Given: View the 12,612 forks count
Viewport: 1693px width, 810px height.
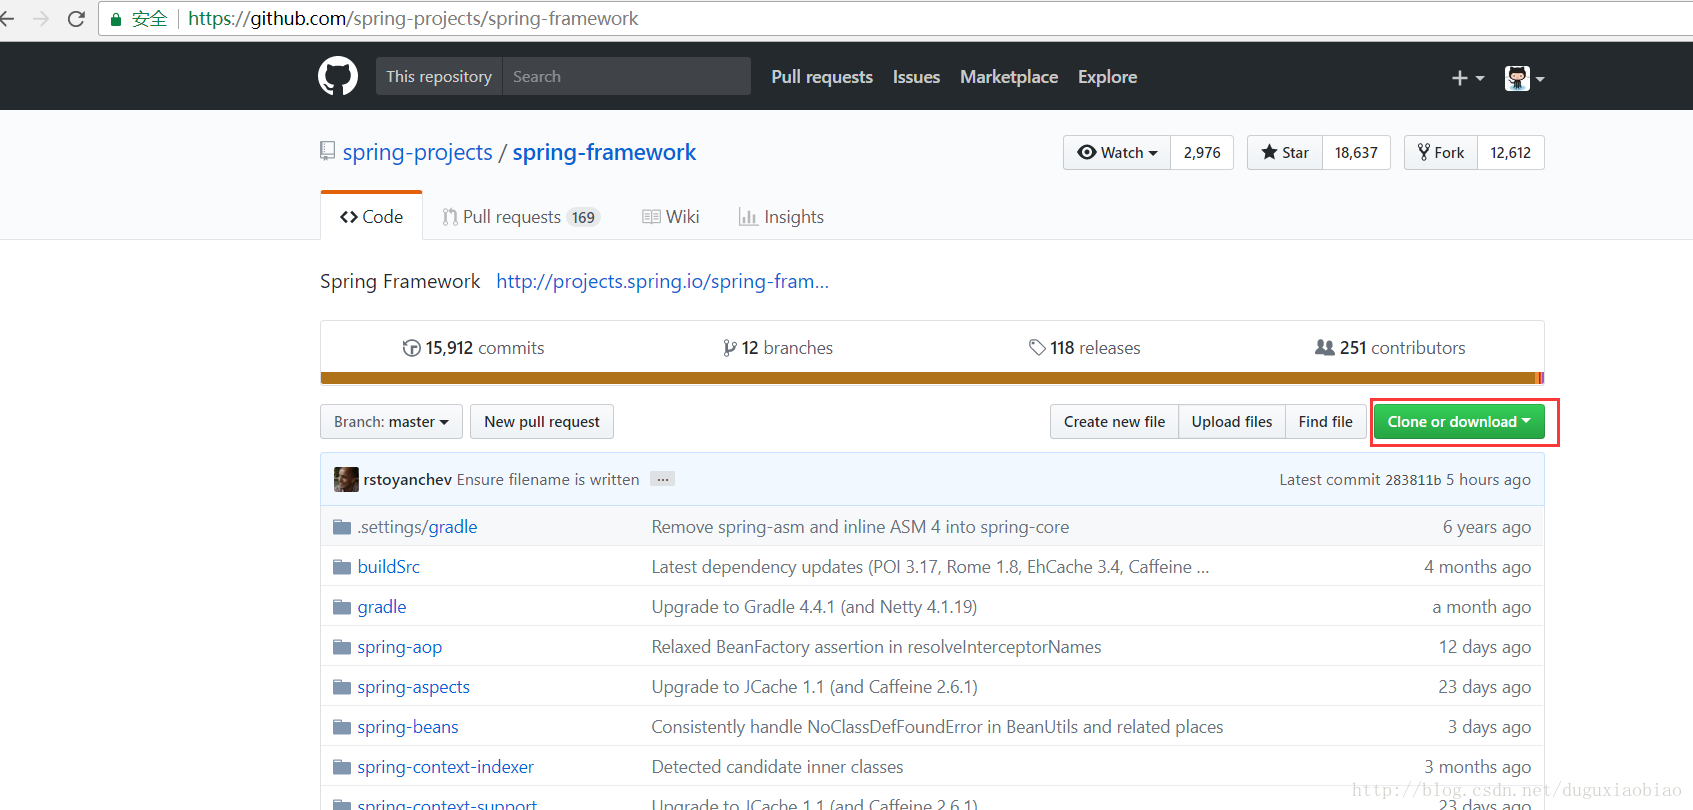Looking at the screenshot, I should coord(1510,152).
